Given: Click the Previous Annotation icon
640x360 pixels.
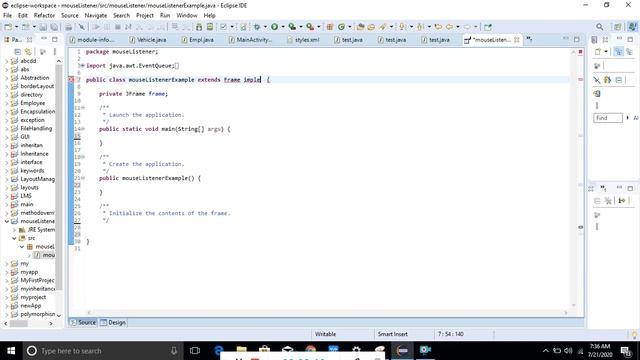Looking at the screenshot, I should (x=420, y=27).
